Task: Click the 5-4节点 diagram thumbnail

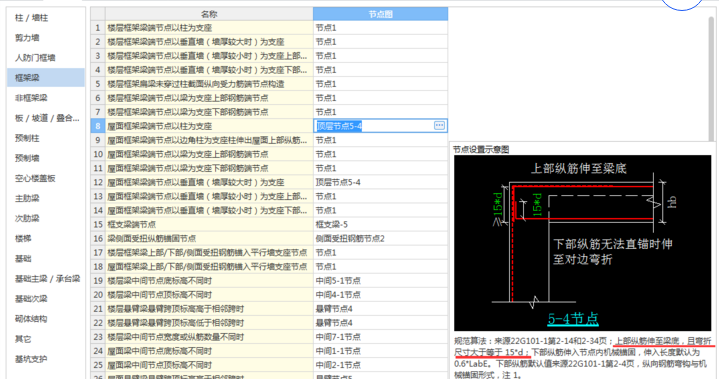Action: tap(582, 243)
